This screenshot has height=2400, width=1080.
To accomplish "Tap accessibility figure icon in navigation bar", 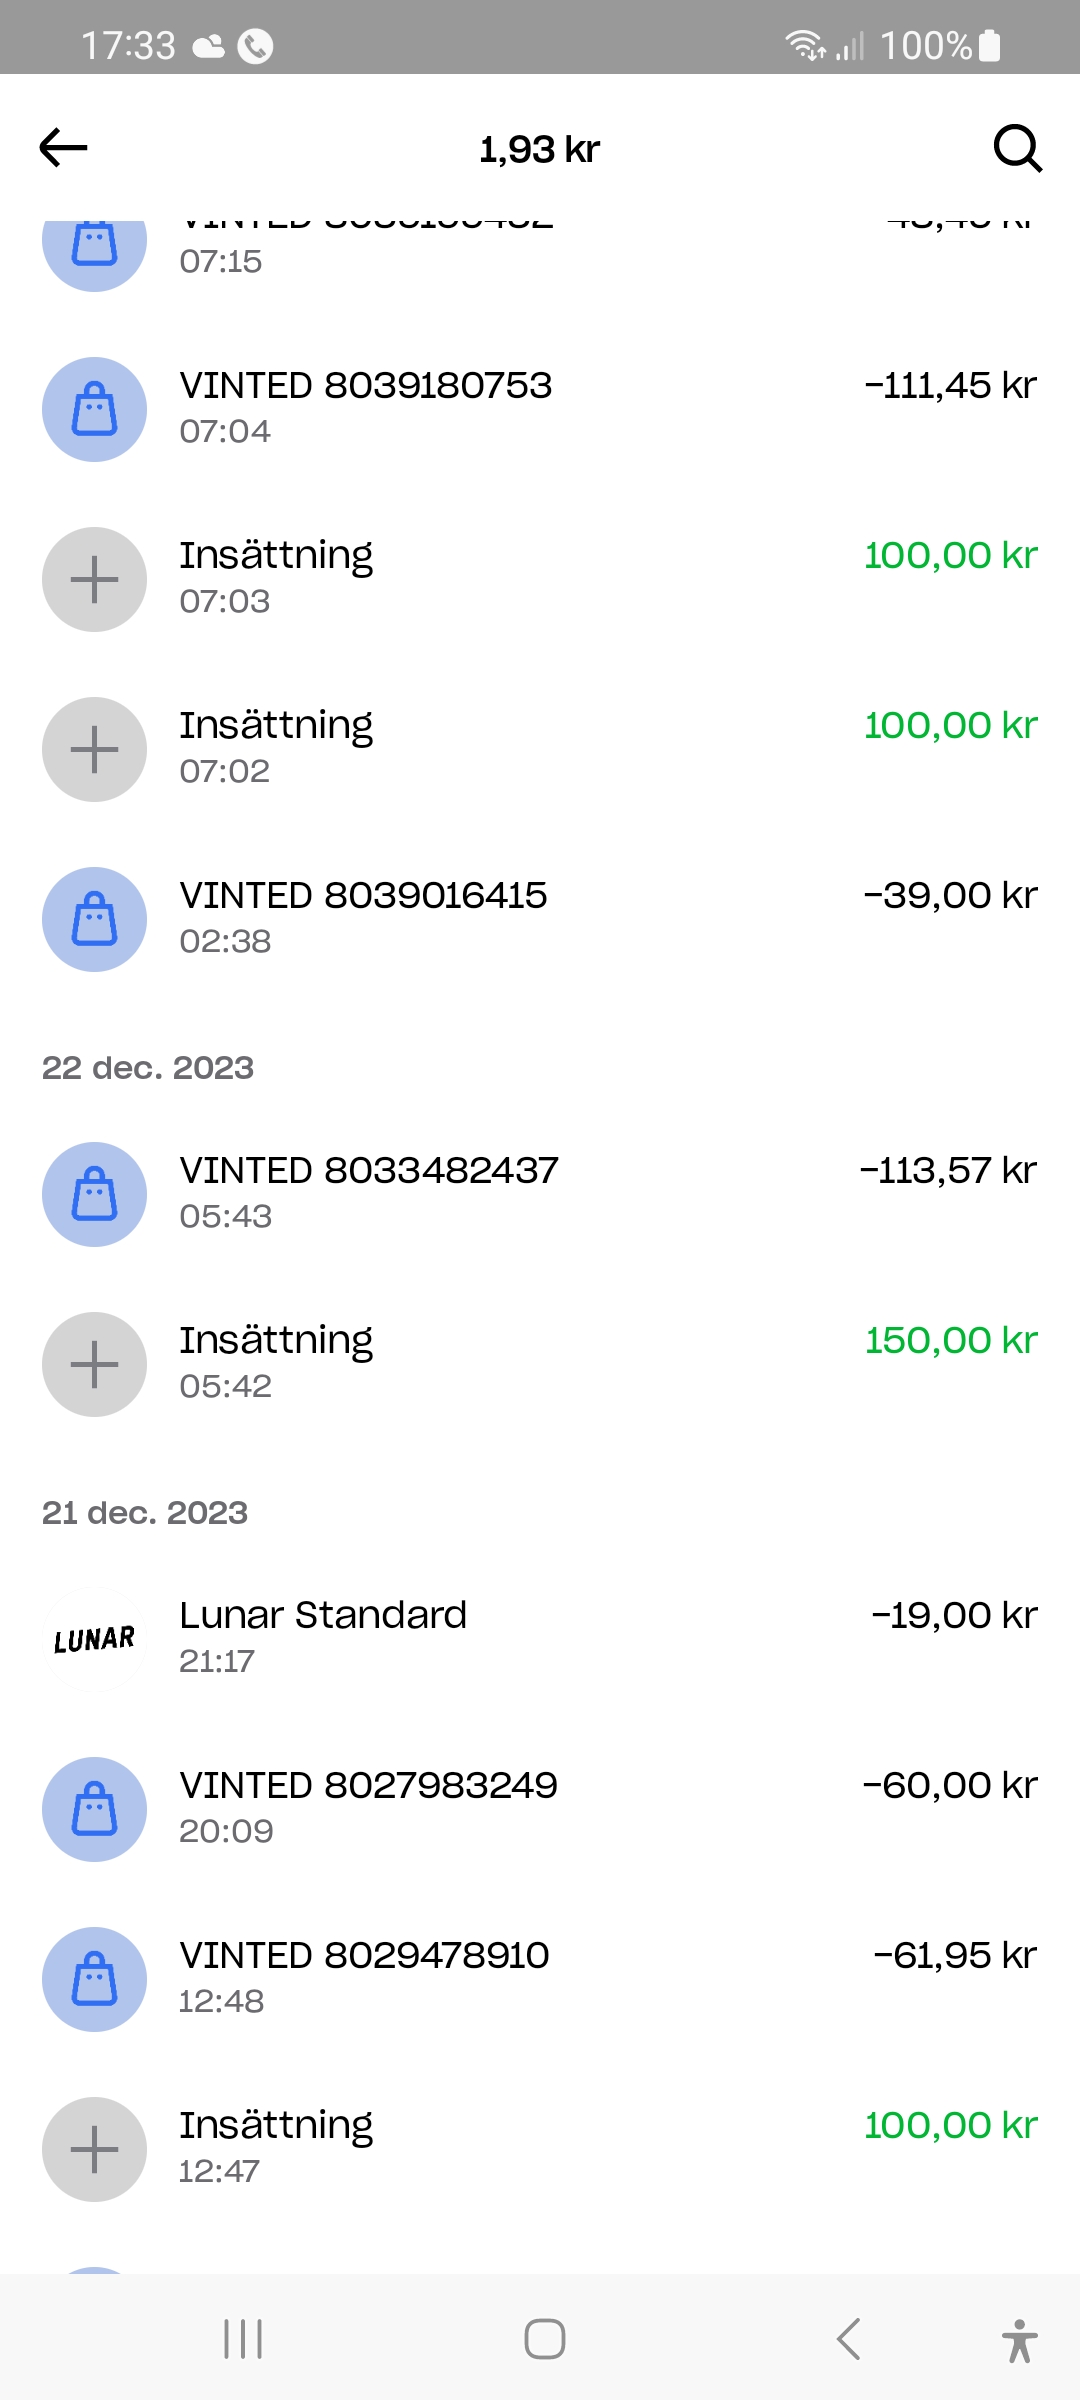I will pos(1019,2340).
